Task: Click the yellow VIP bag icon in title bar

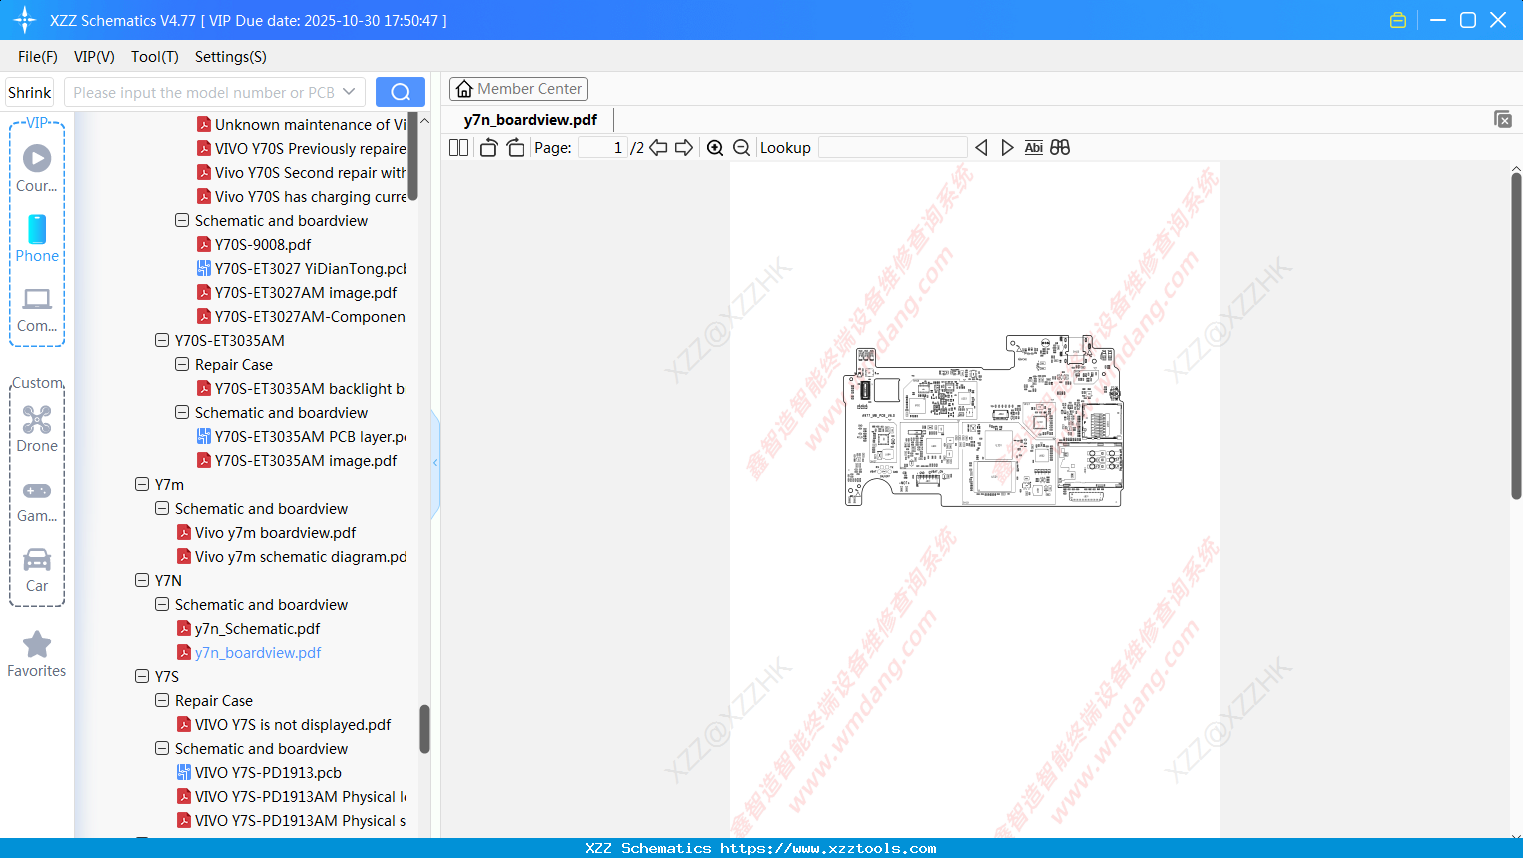Action: click(x=1398, y=20)
